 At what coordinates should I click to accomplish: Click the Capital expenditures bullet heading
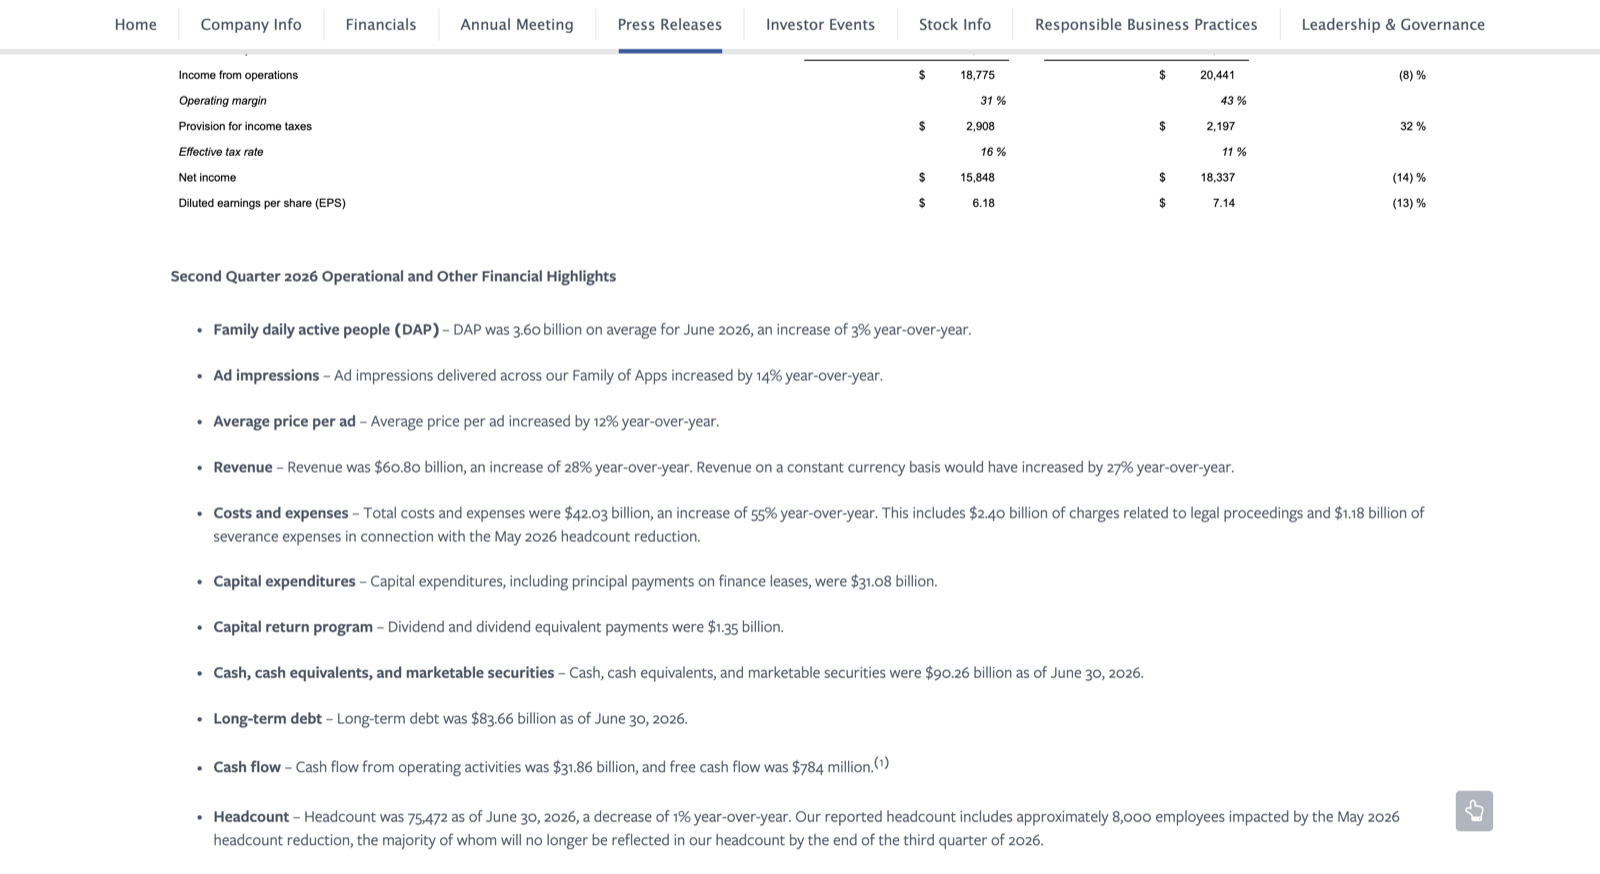284,581
